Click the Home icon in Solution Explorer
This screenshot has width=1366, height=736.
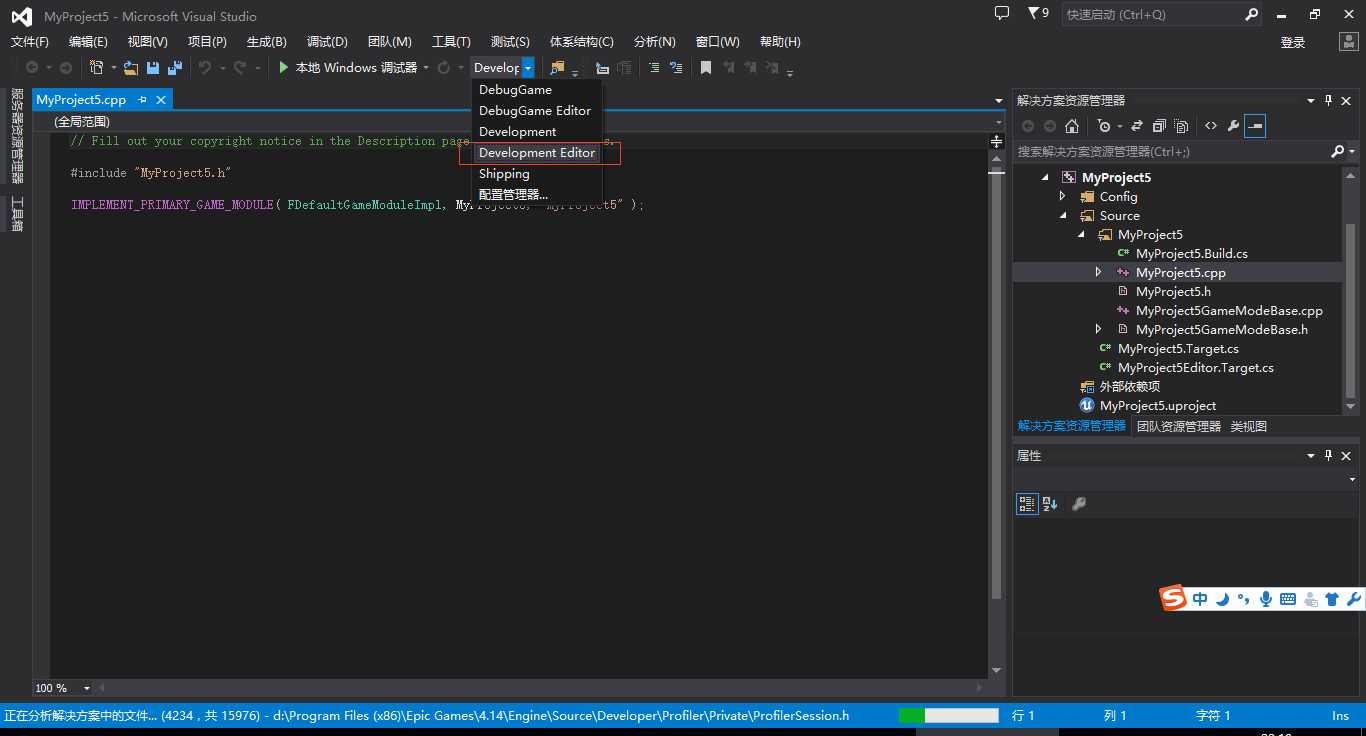(x=1072, y=126)
